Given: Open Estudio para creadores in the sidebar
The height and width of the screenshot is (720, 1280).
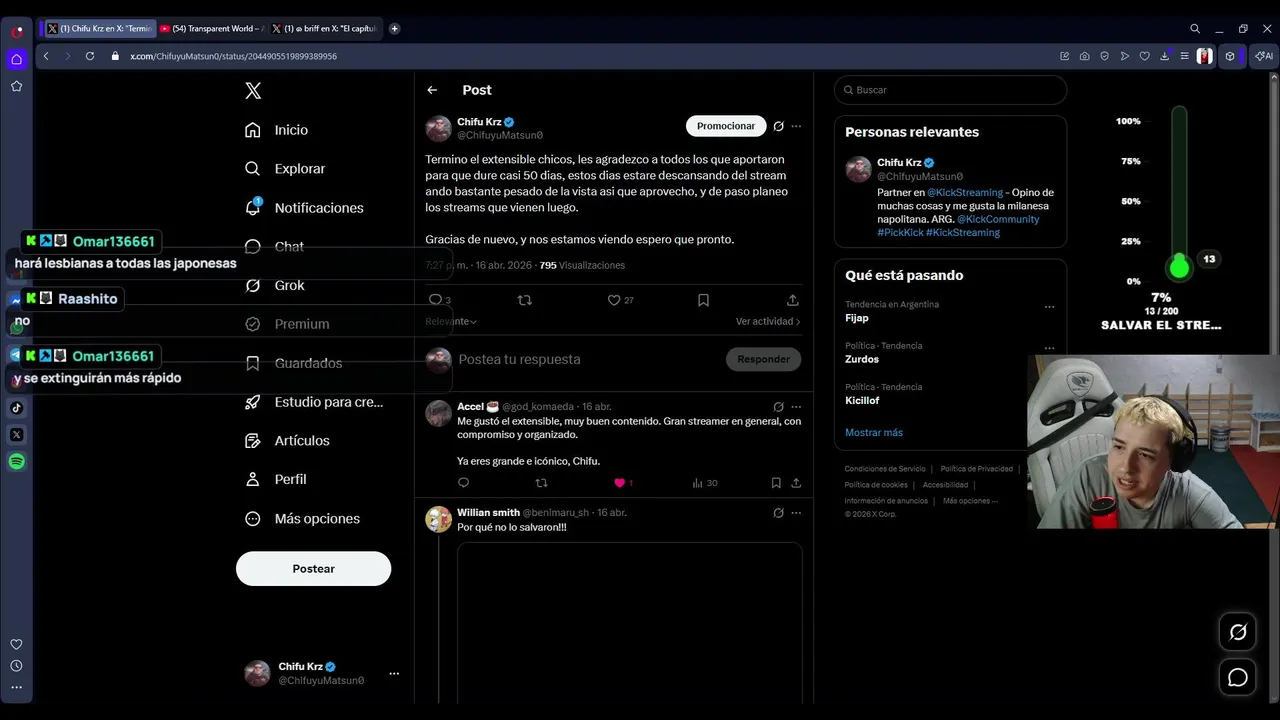Looking at the screenshot, I should pos(314,402).
